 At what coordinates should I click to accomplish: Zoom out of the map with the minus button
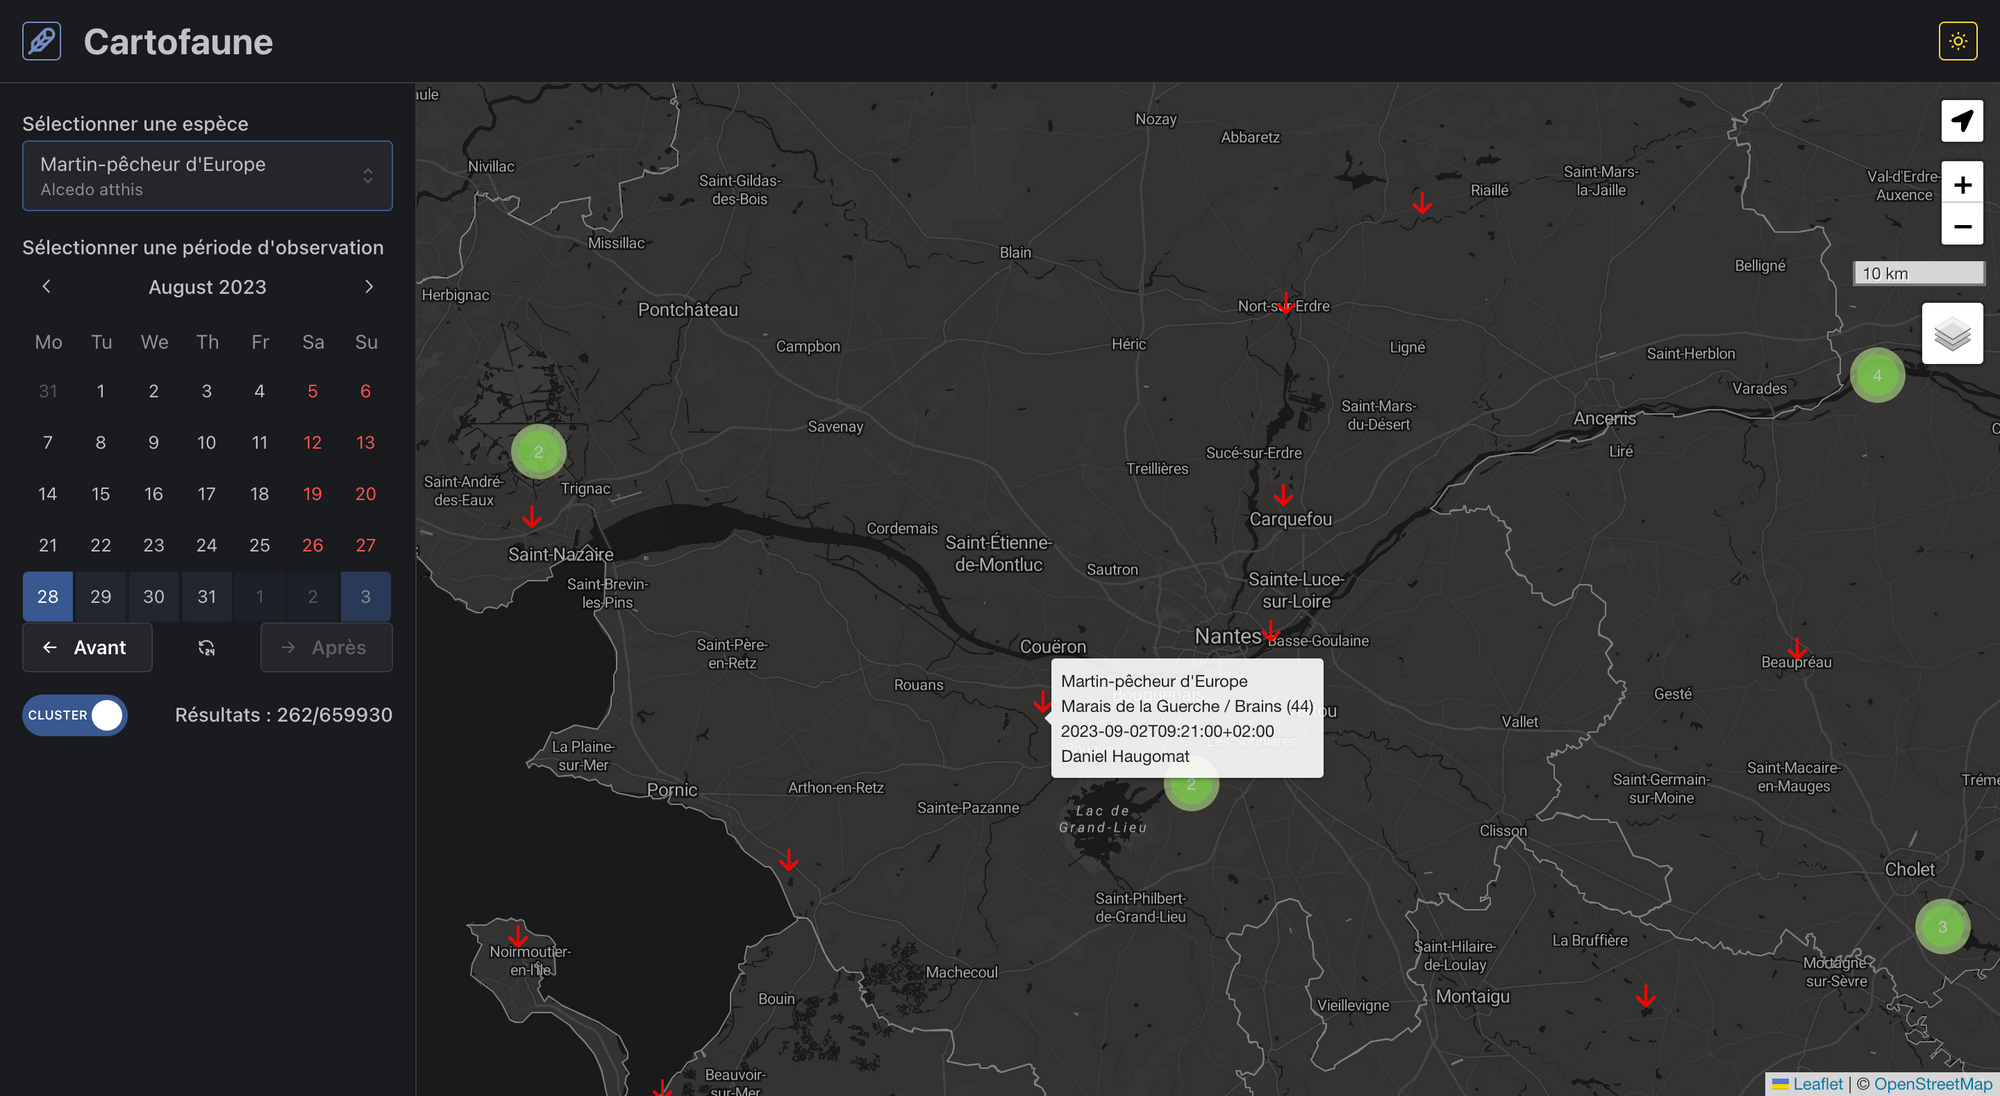(x=1962, y=226)
